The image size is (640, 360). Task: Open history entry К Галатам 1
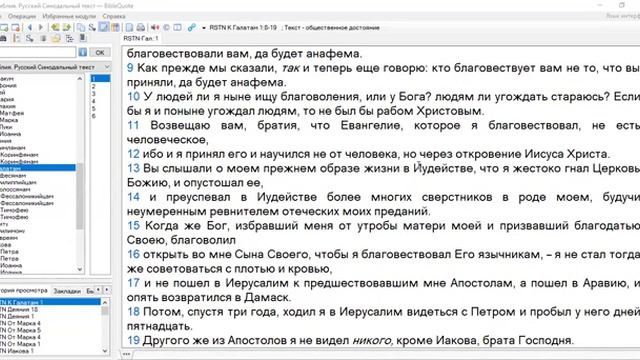50,302
